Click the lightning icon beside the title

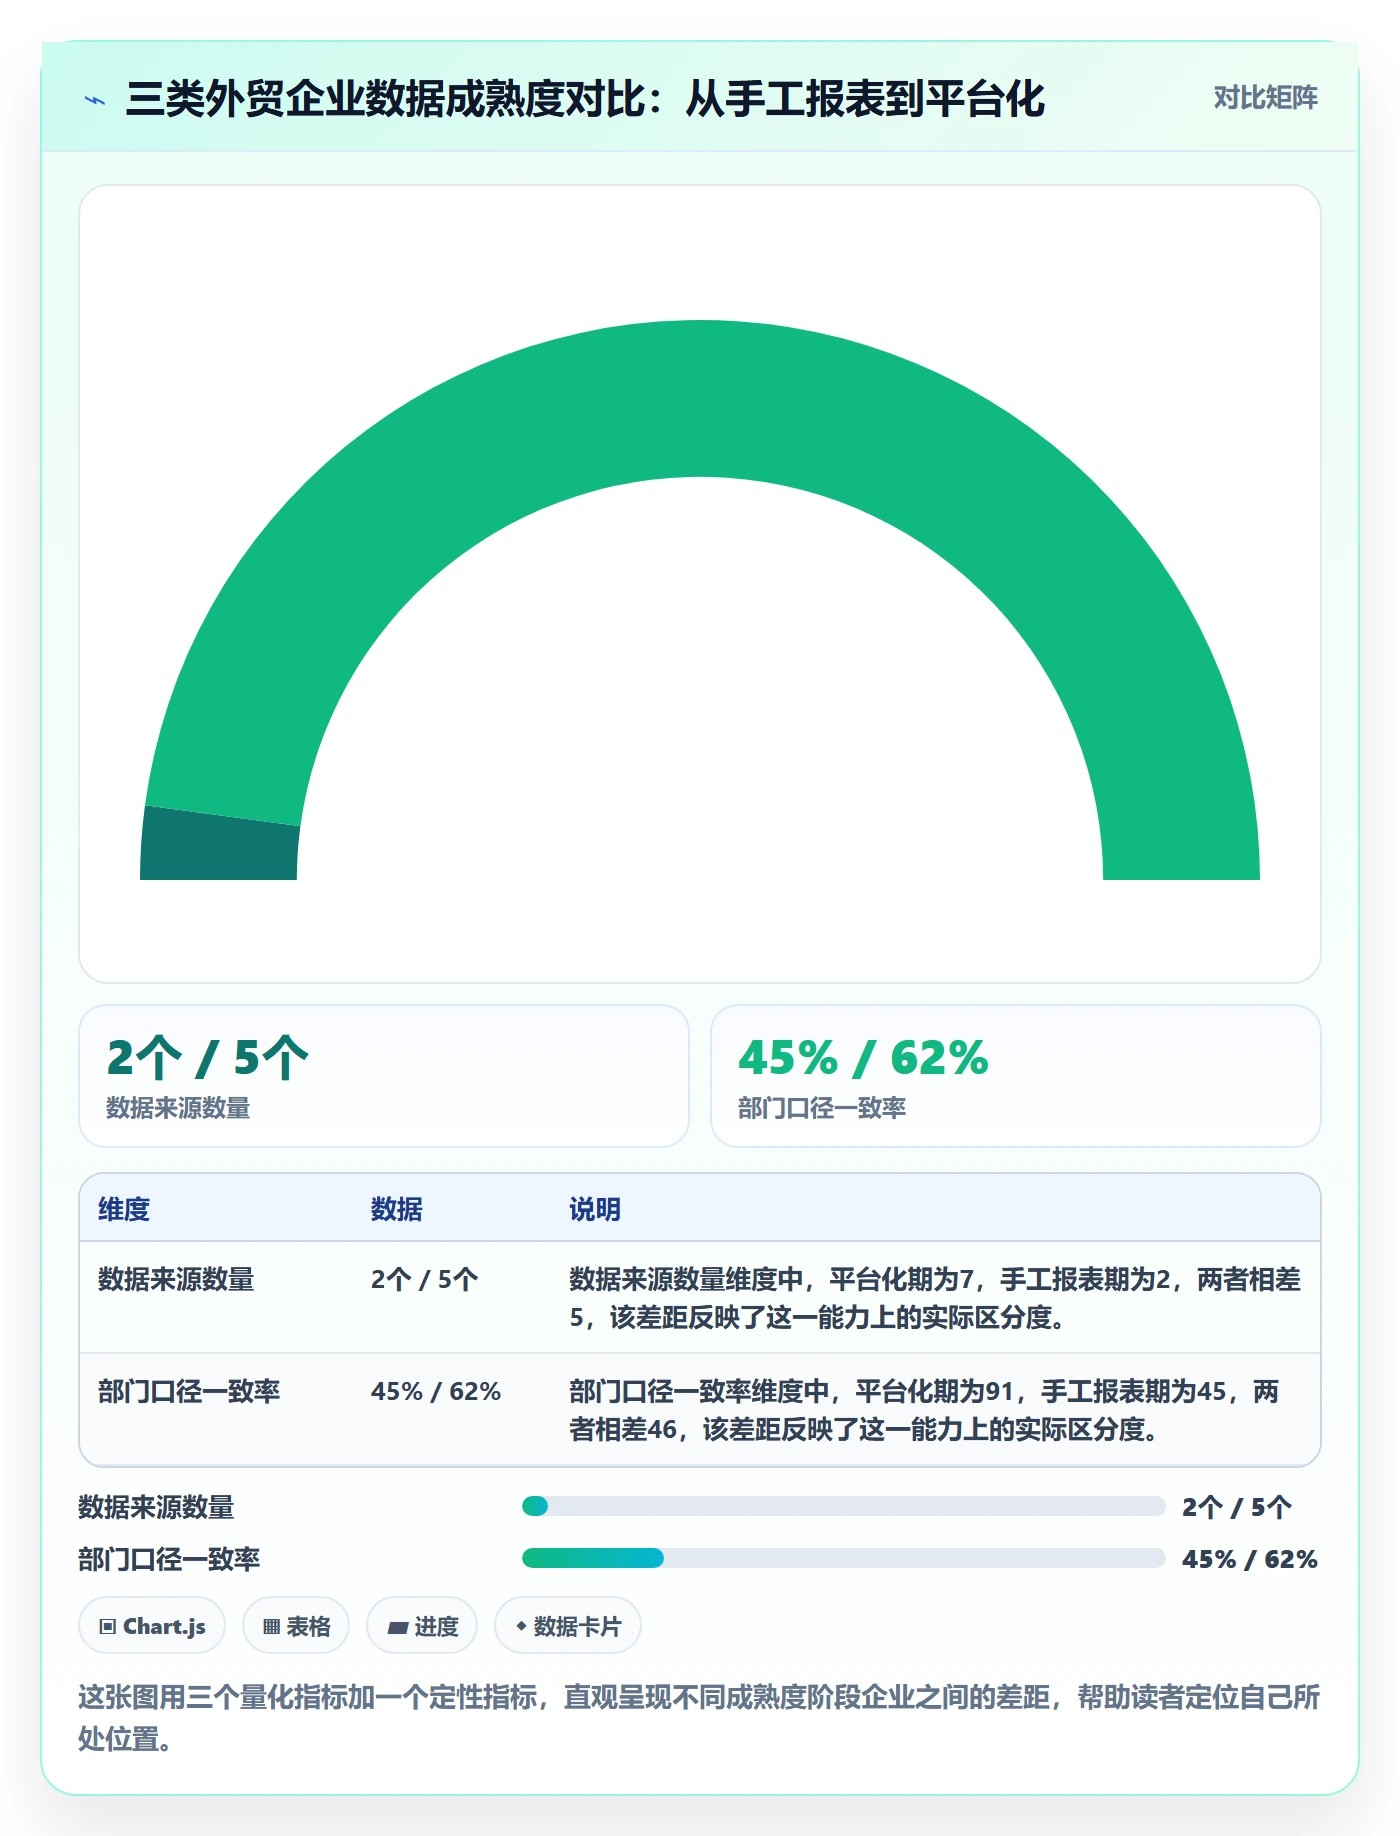[x=95, y=100]
